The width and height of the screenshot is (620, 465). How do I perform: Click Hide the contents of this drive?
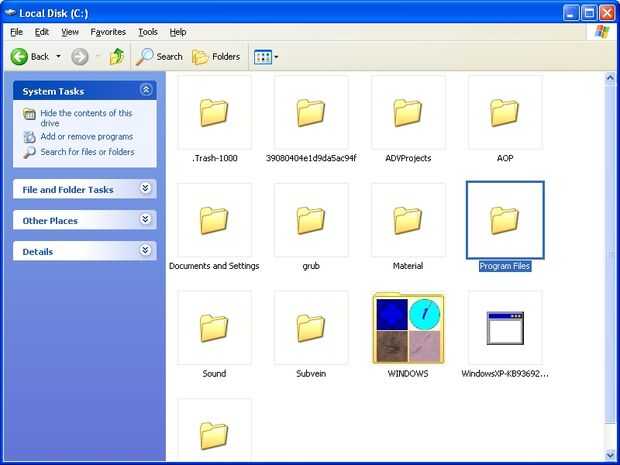[x=86, y=118]
